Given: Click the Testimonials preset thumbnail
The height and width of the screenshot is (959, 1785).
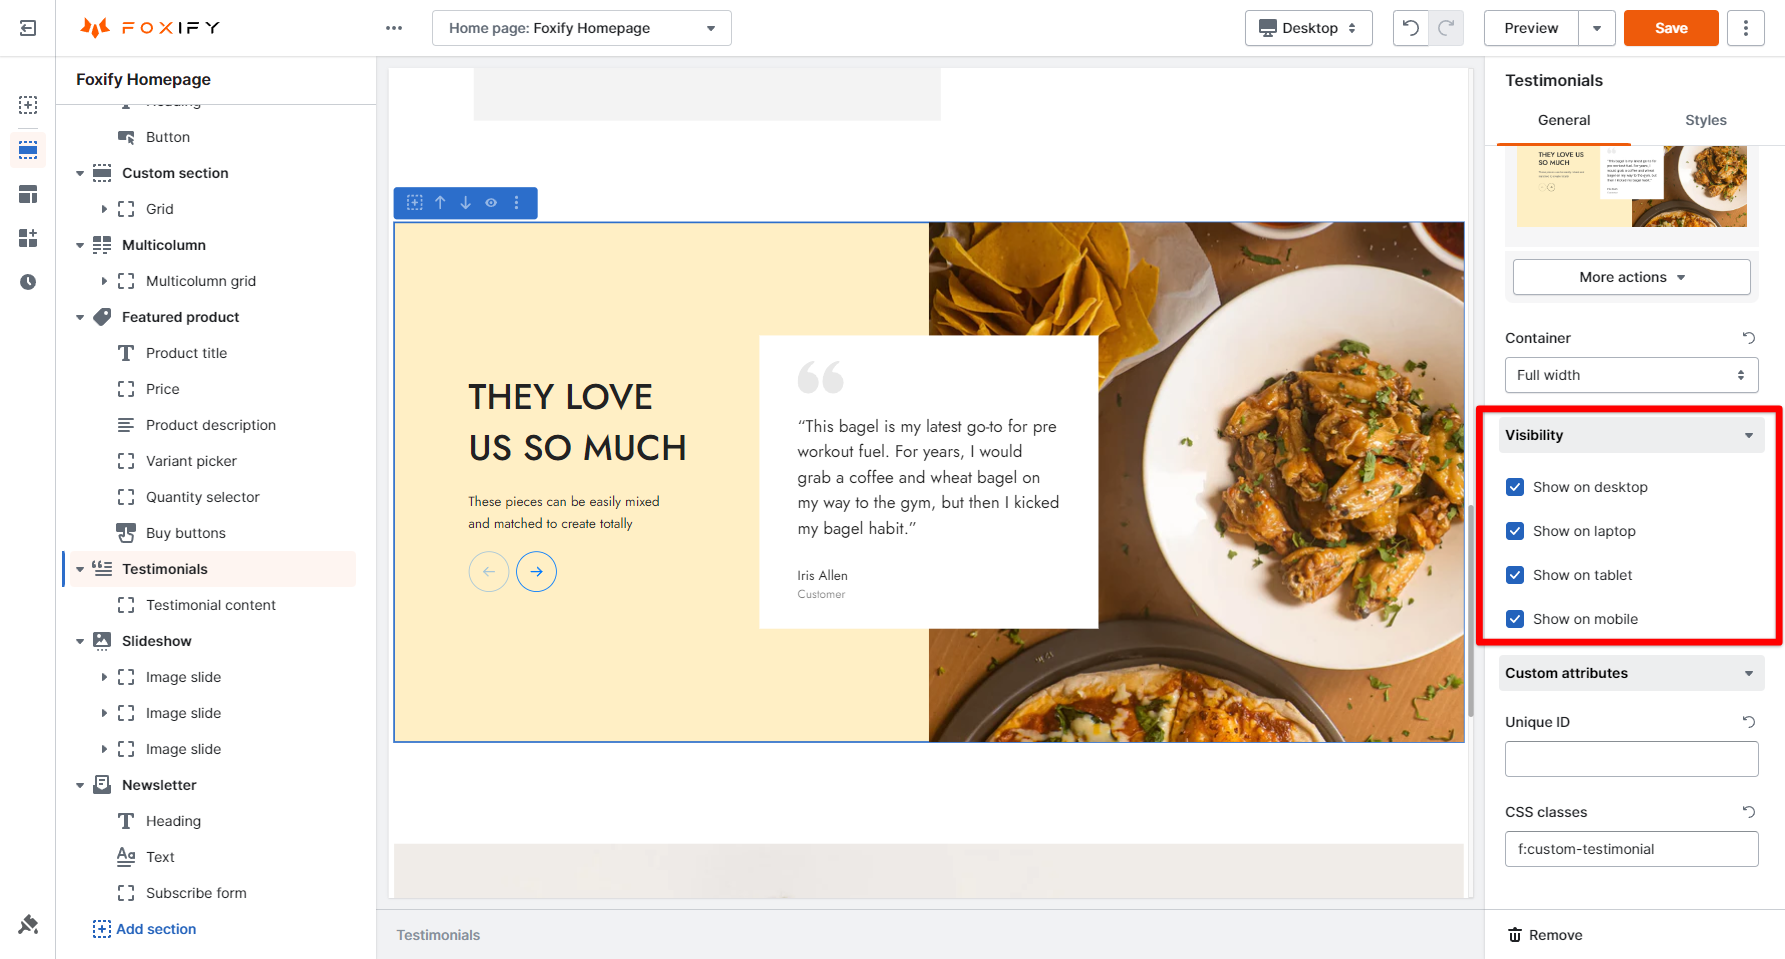Looking at the screenshot, I should pyautogui.click(x=1632, y=186).
